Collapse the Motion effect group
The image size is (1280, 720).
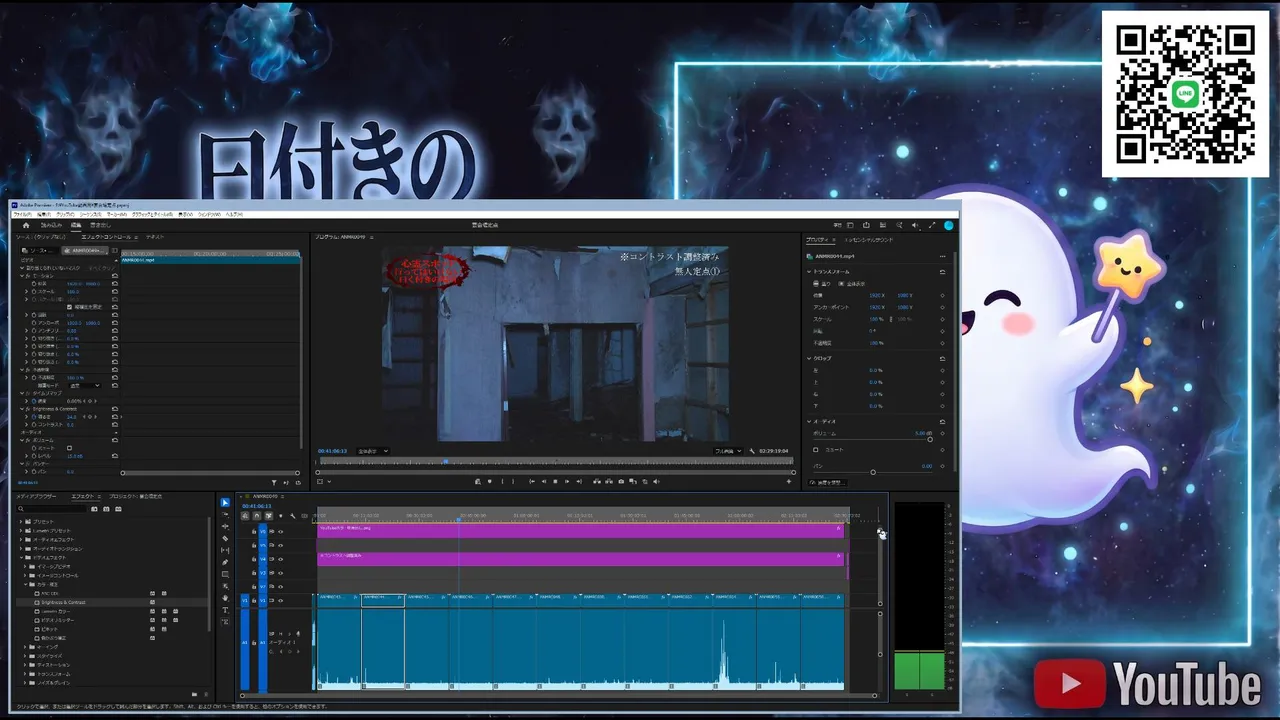coord(23,276)
